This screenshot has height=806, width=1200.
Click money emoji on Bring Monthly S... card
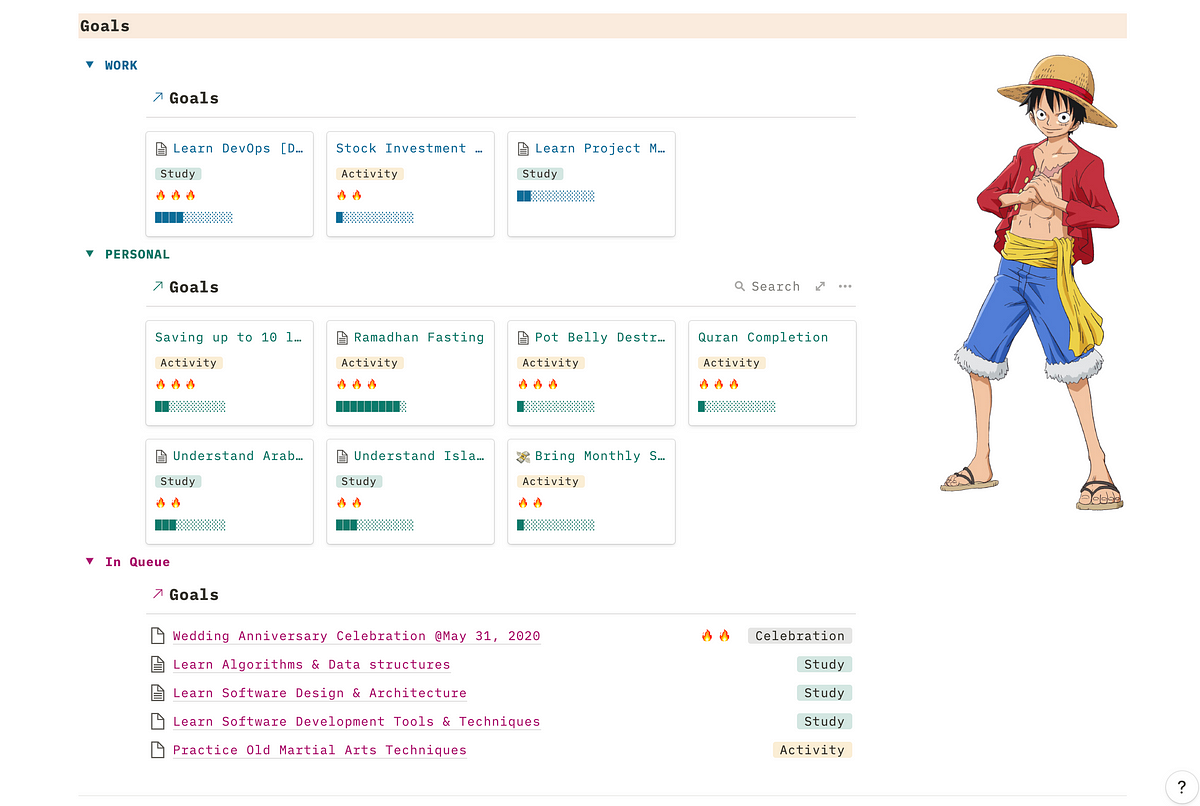click(523, 456)
